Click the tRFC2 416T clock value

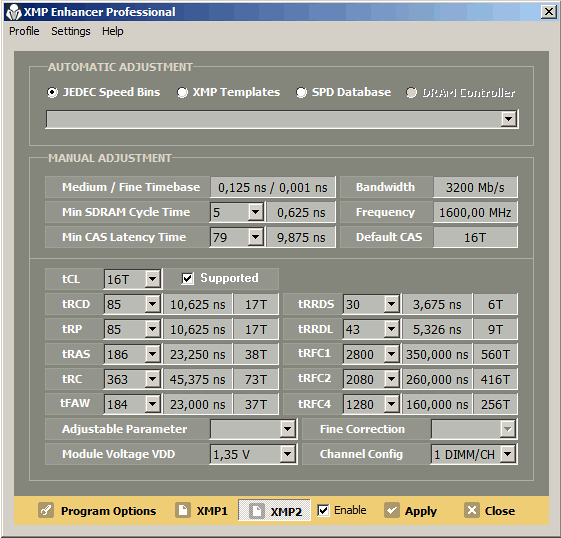point(495,379)
